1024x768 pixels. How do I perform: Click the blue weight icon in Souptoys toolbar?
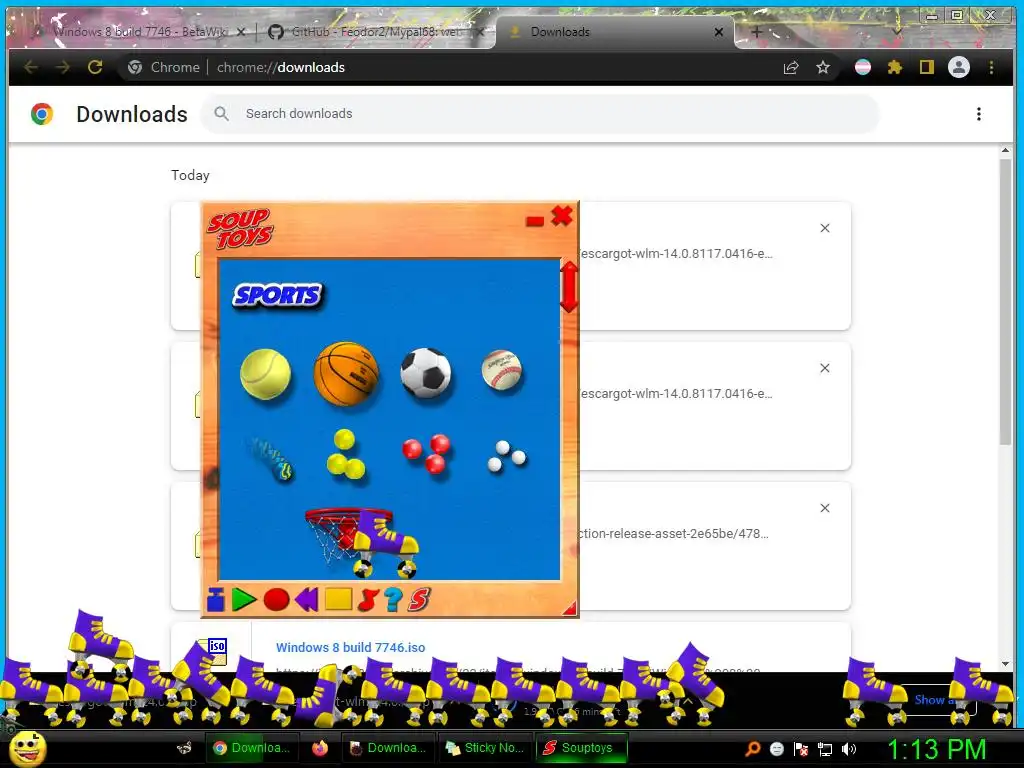pos(216,599)
